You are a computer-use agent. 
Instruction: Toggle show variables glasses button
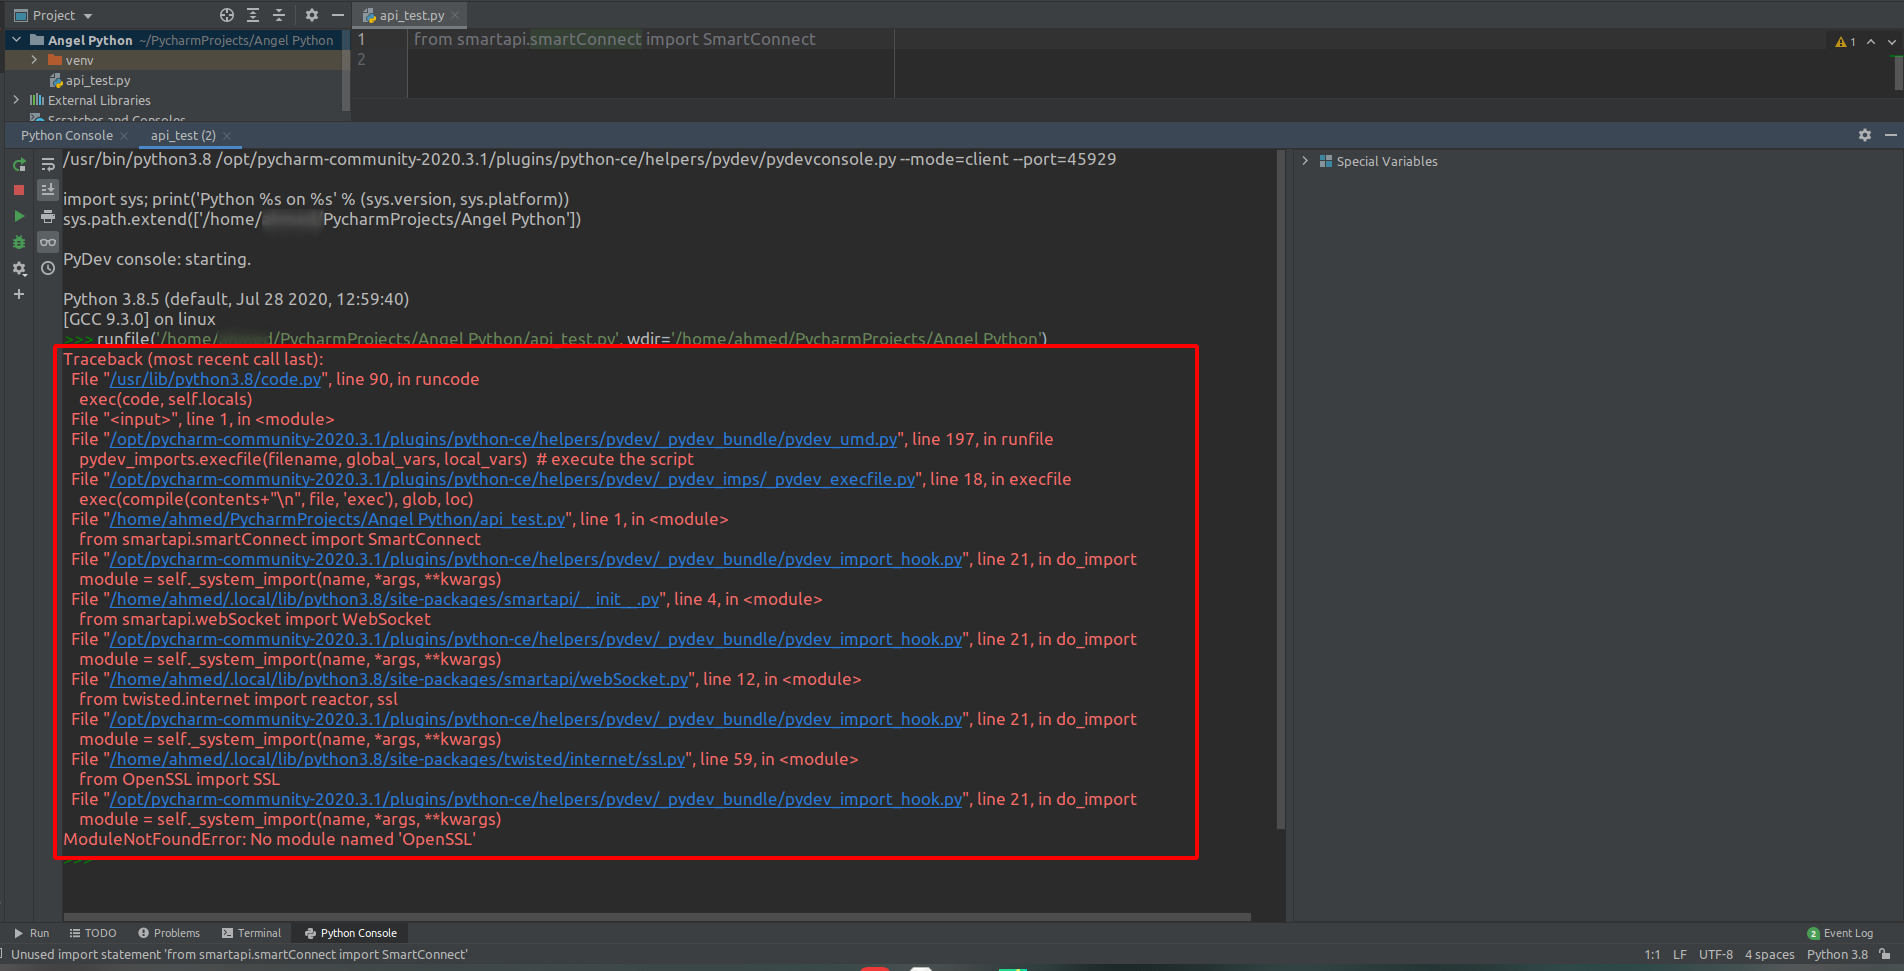(47, 242)
